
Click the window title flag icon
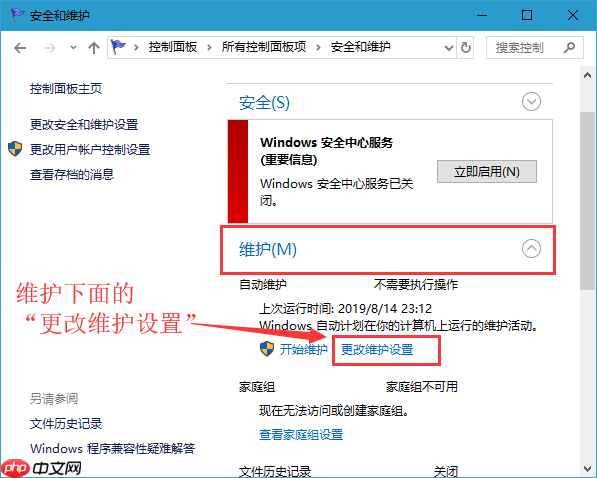(x=17, y=15)
